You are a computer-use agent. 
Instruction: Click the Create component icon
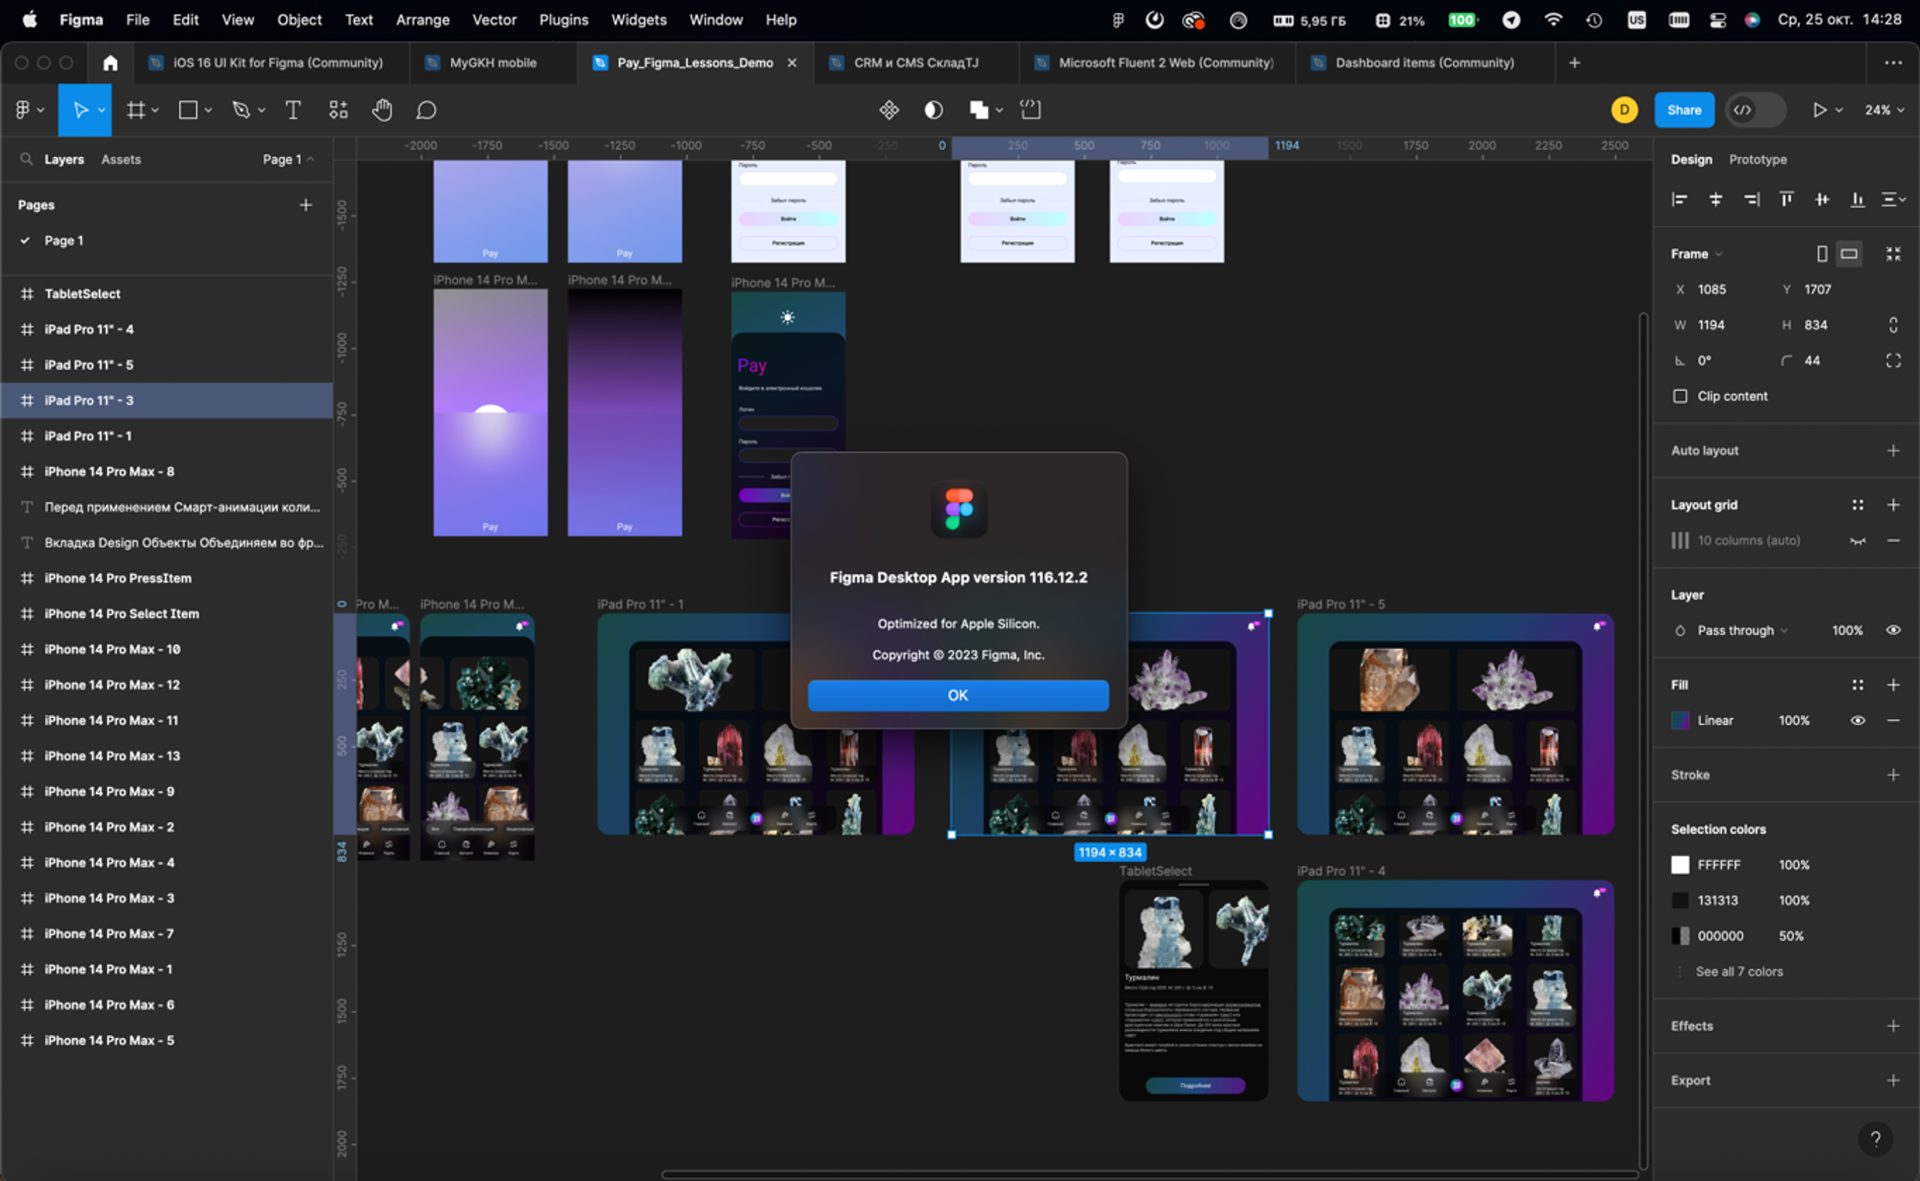tap(889, 110)
